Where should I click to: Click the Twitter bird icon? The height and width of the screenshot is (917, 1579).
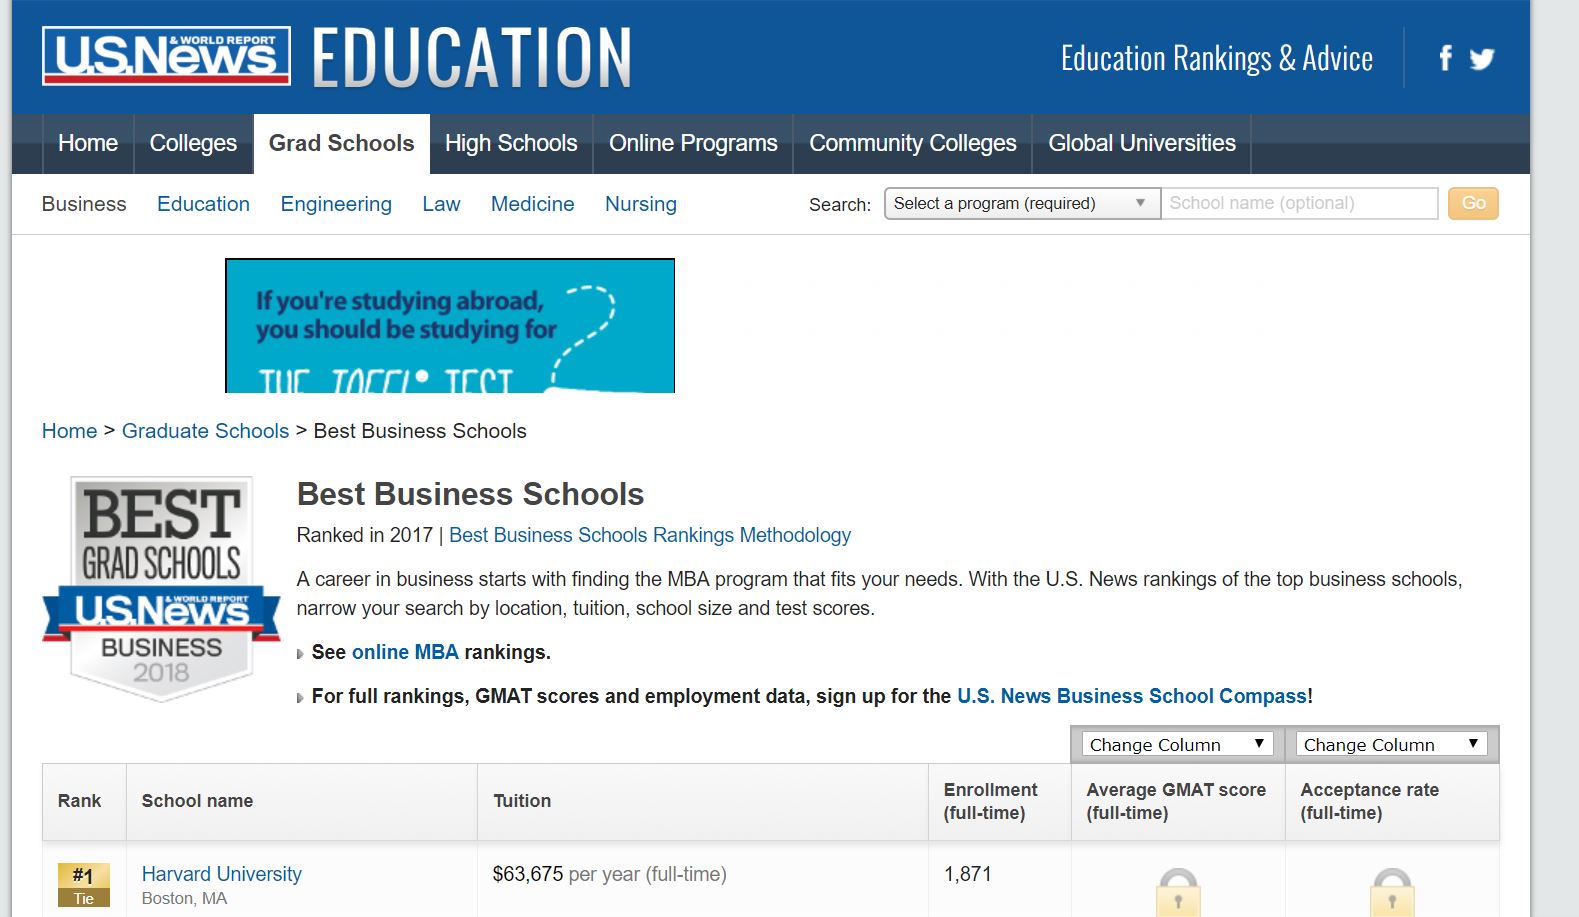click(x=1482, y=59)
